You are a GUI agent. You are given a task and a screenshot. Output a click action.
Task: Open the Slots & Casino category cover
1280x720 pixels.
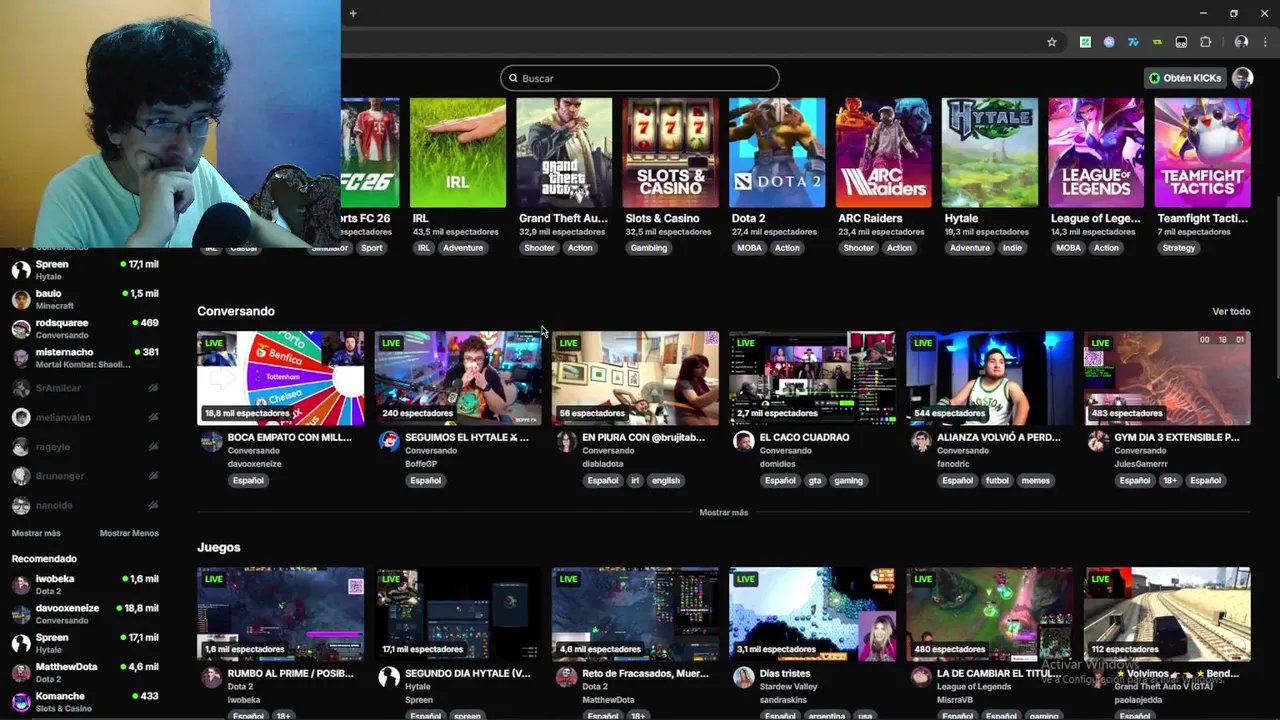tap(670, 152)
